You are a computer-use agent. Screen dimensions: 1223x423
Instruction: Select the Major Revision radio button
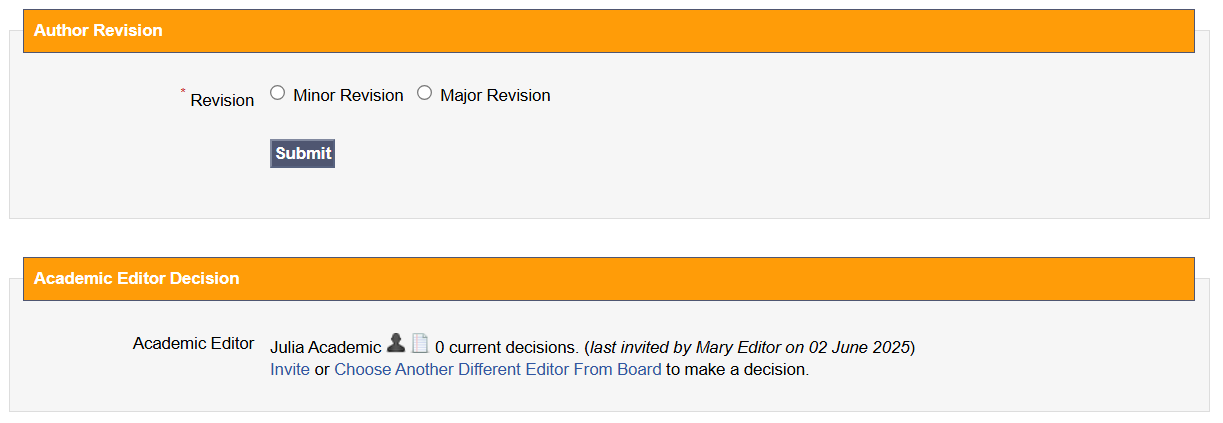click(x=424, y=94)
